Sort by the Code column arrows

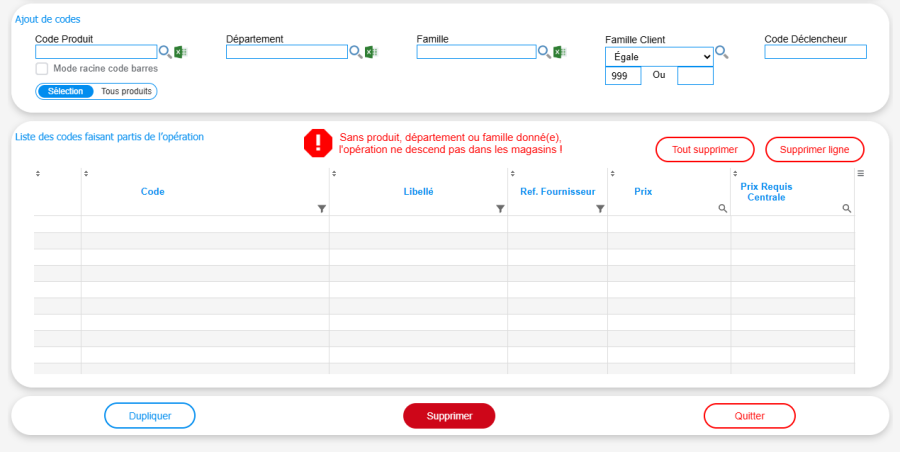coord(87,174)
